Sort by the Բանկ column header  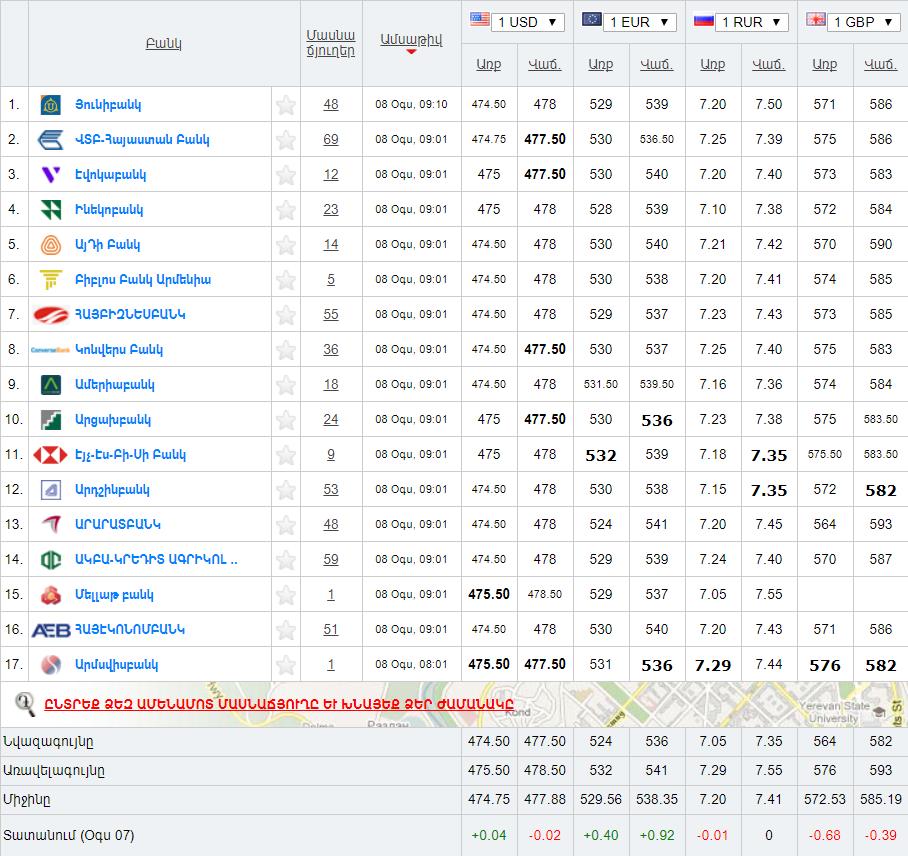164,43
